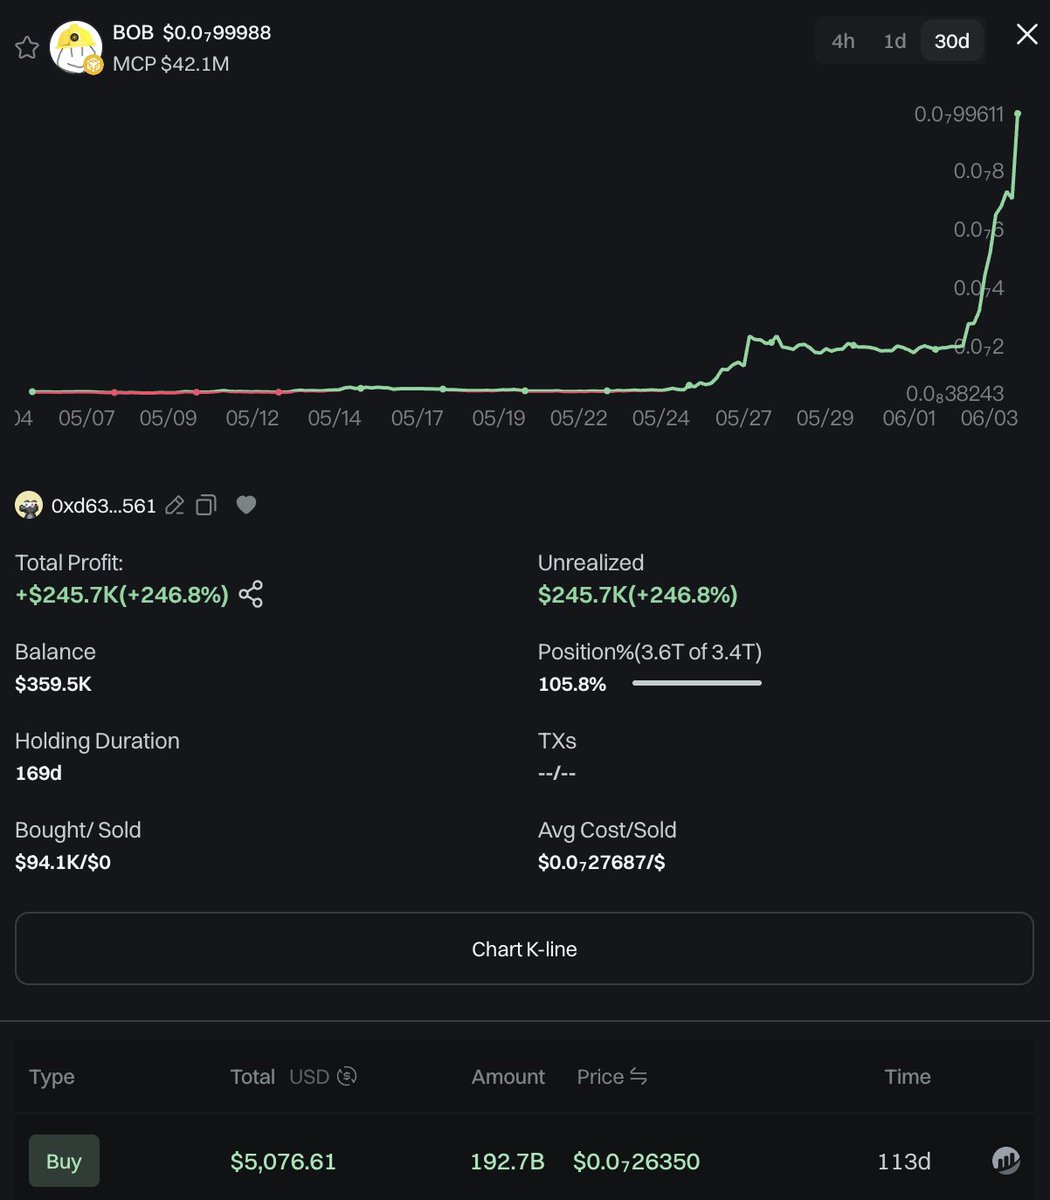
Task: Click the BOB token avatar
Action: (x=76, y=47)
